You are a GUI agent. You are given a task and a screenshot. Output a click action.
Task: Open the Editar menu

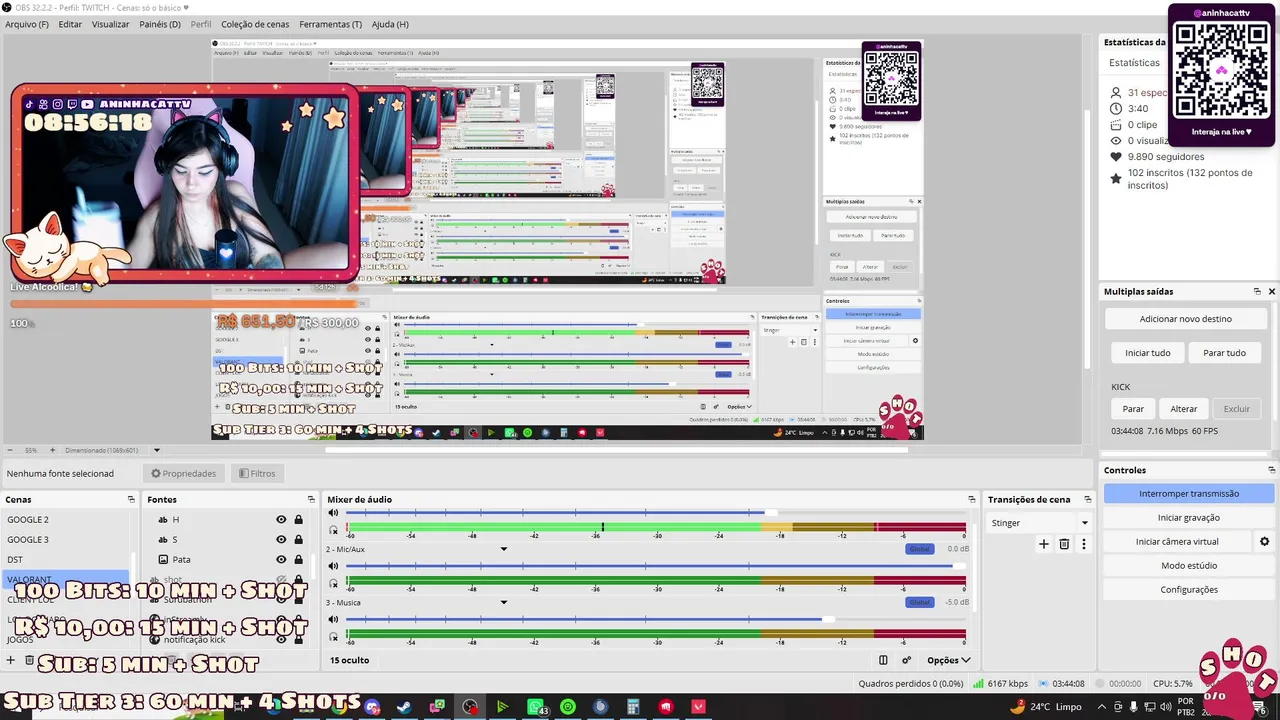click(x=70, y=24)
